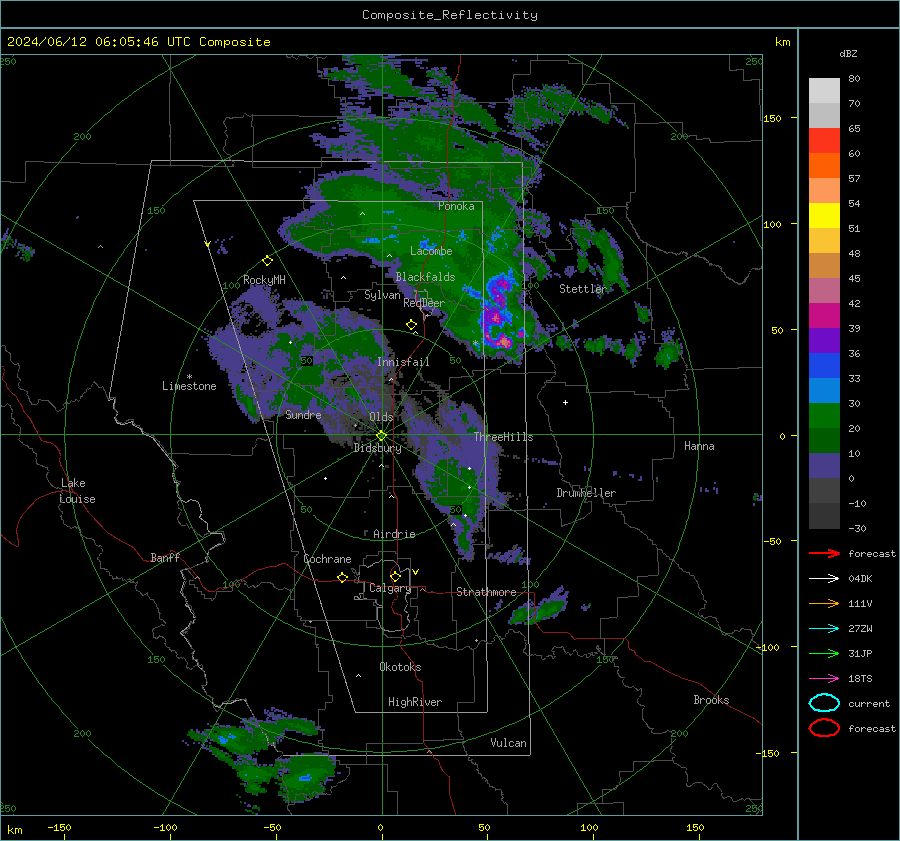The height and width of the screenshot is (841, 900).
Task: Click the Strathmore city label
Action: tap(486, 592)
